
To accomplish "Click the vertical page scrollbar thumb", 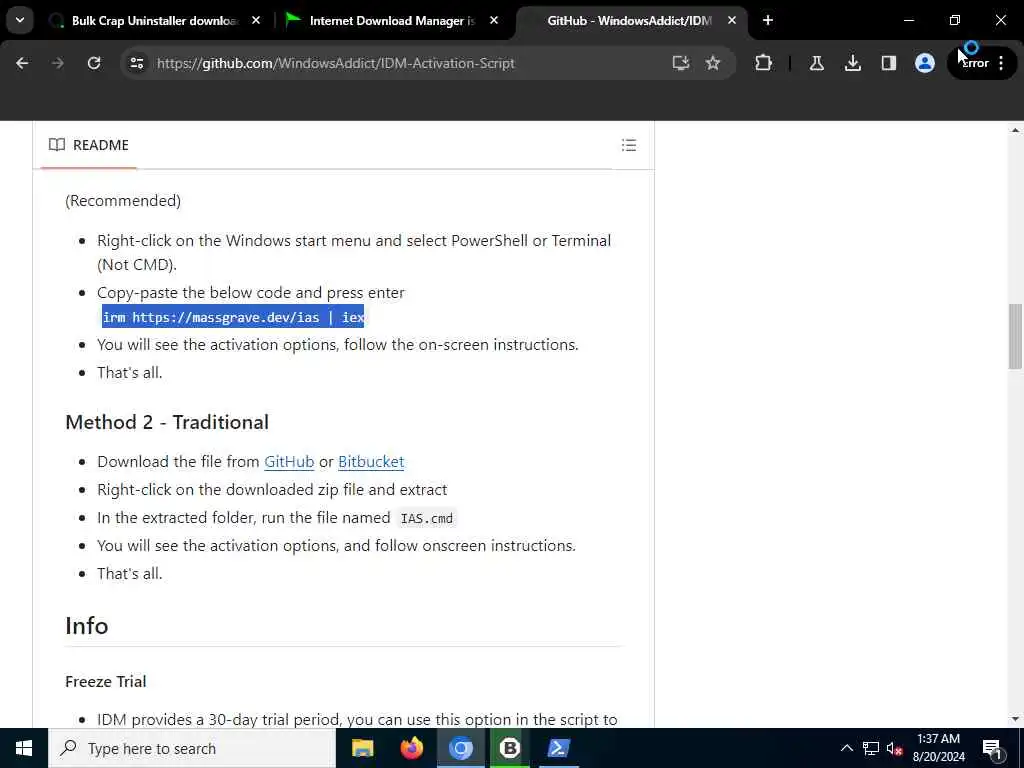I will coord(1015,336).
